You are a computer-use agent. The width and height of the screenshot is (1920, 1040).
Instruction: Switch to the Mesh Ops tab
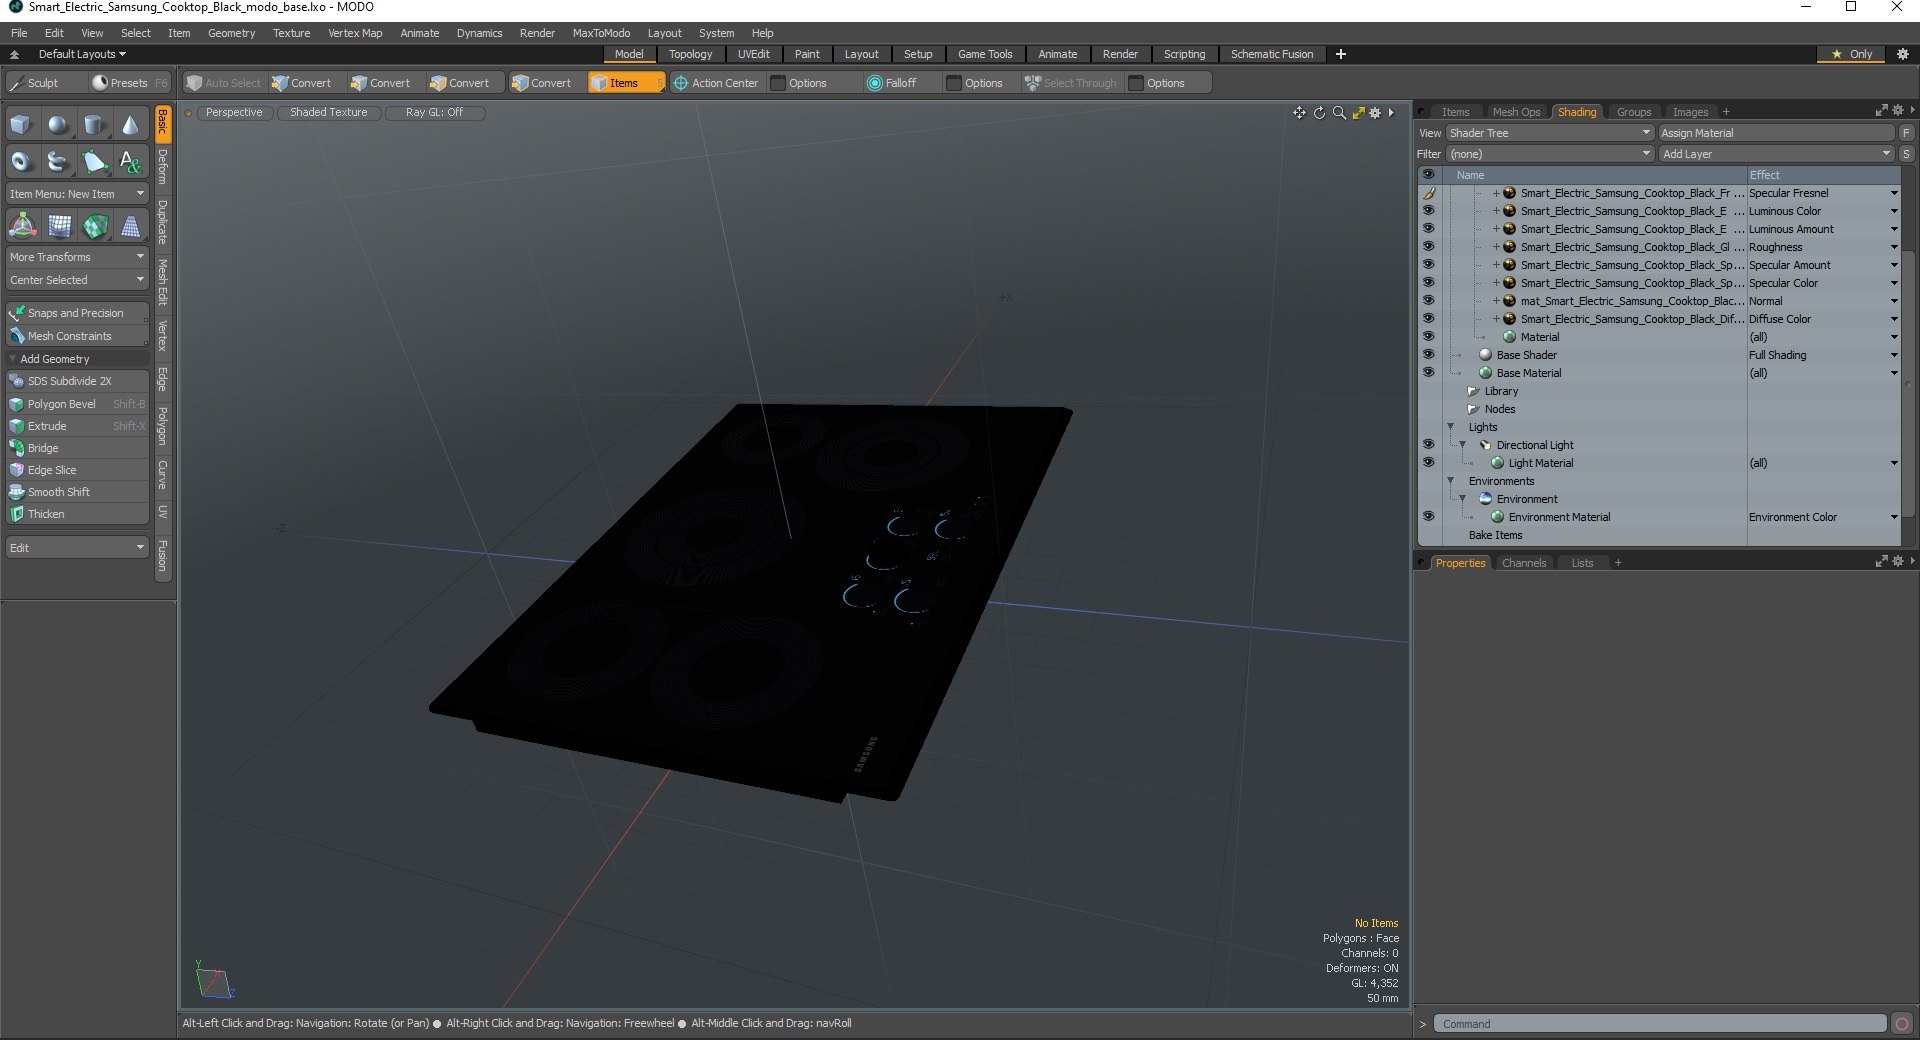point(1516,112)
